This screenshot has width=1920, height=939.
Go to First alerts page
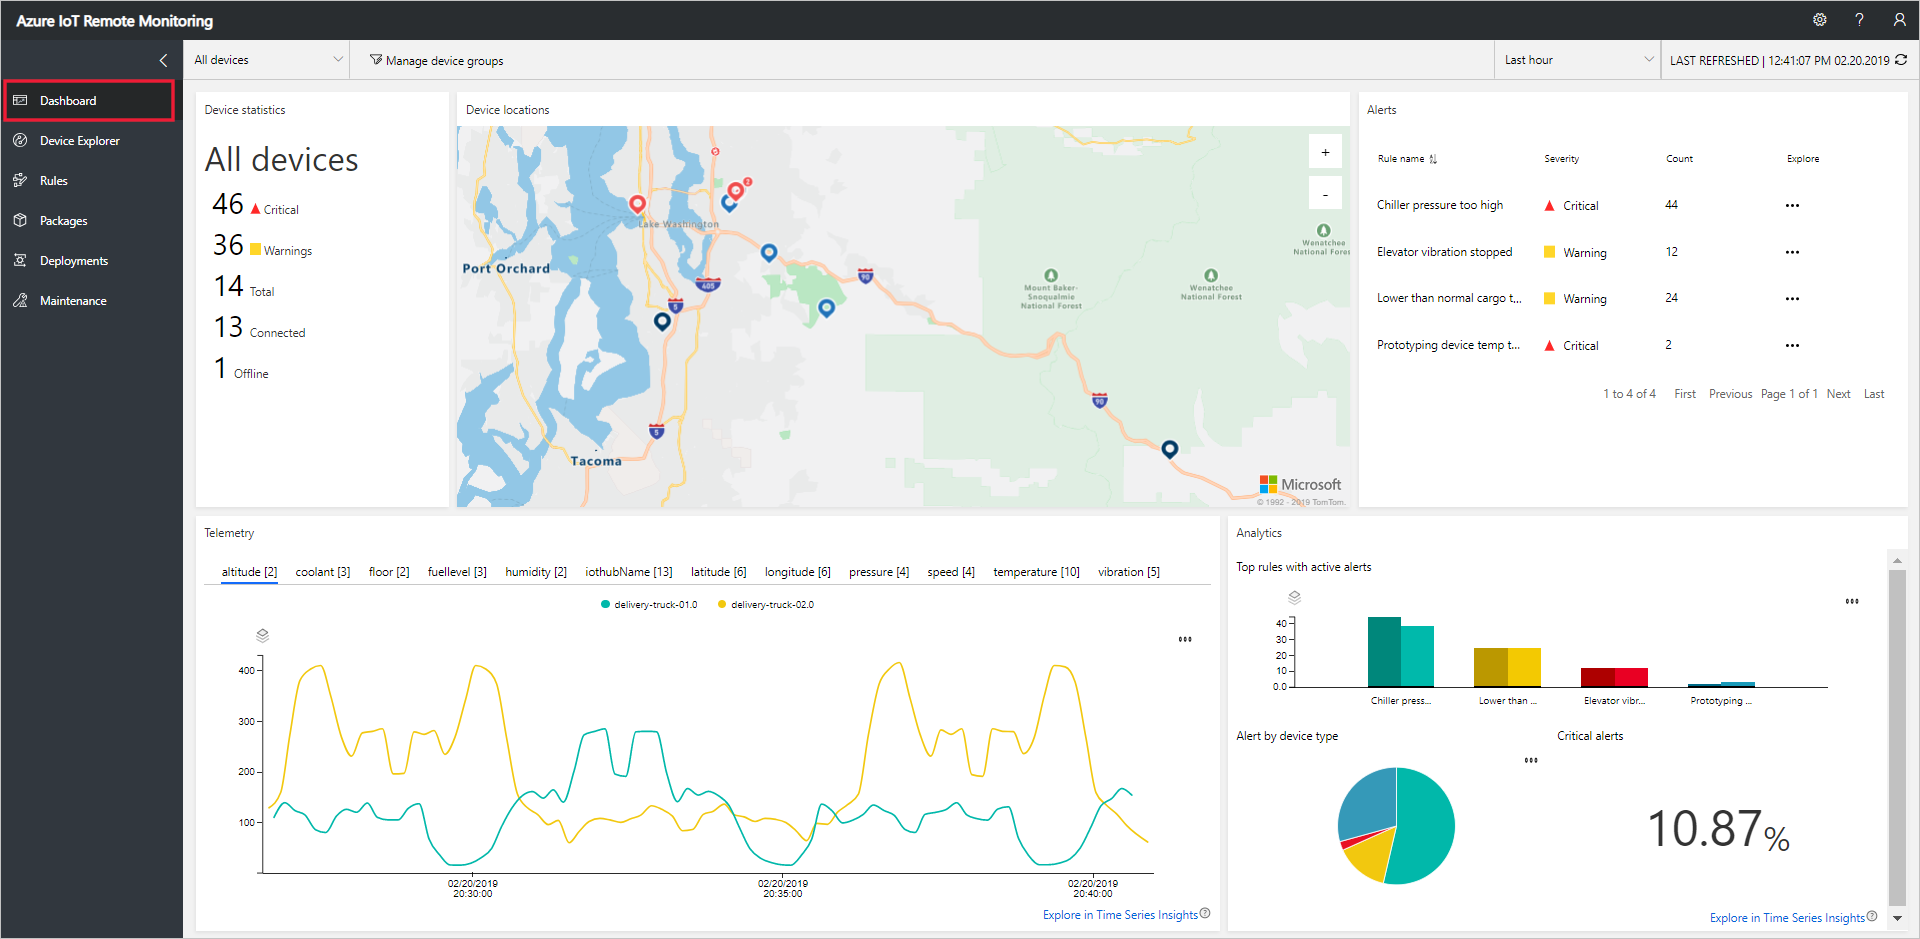point(1685,394)
